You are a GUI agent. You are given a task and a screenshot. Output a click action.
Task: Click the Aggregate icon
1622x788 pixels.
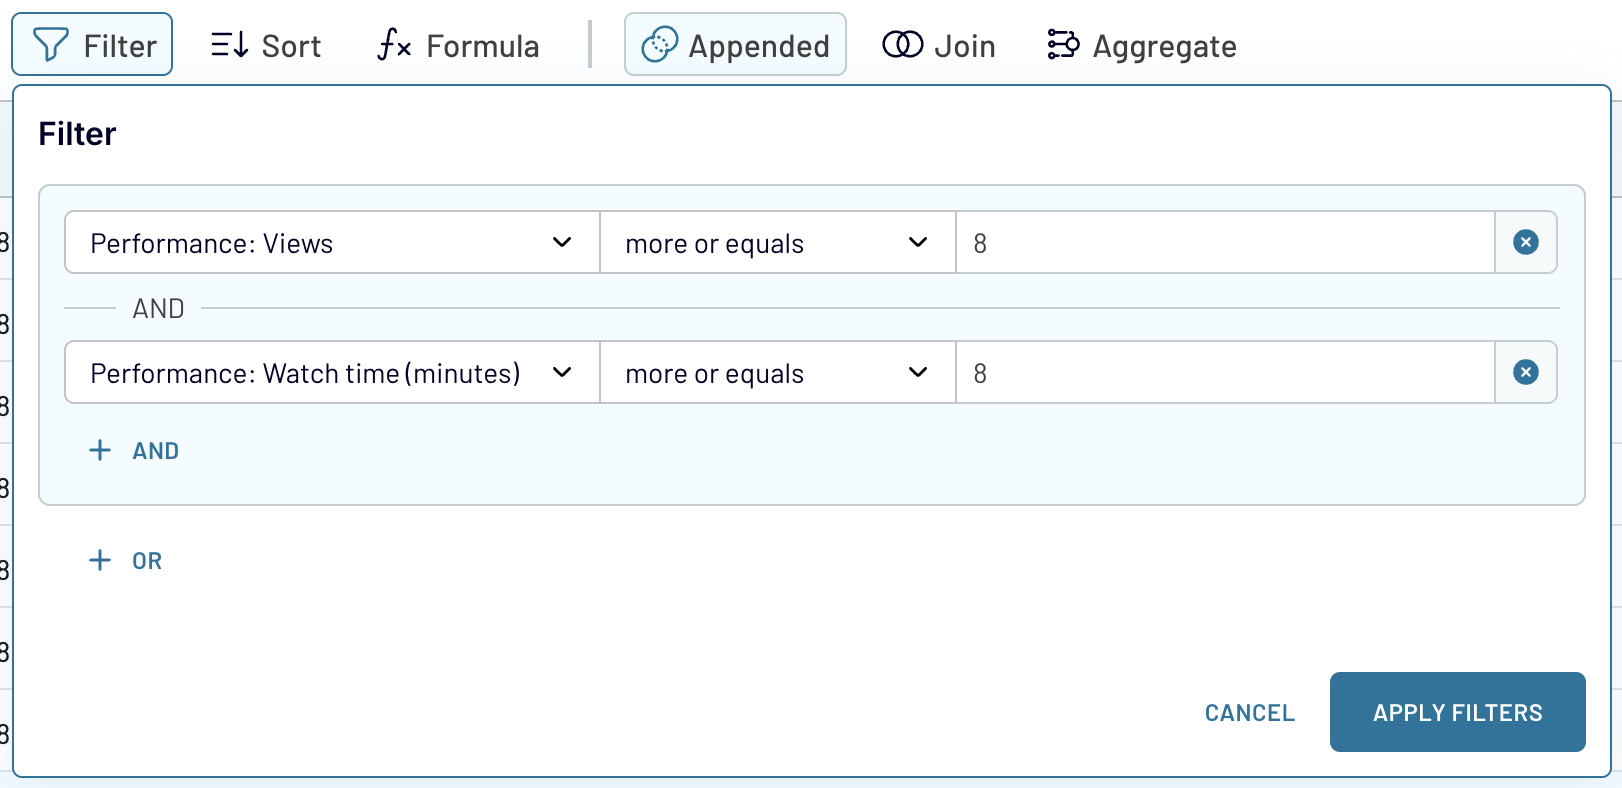(1063, 45)
